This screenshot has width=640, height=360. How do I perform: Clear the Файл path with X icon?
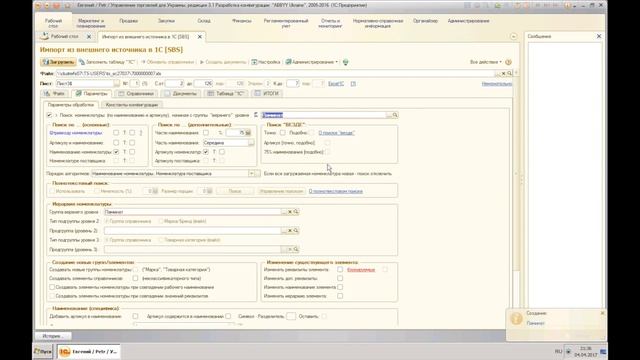coord(503,73)
